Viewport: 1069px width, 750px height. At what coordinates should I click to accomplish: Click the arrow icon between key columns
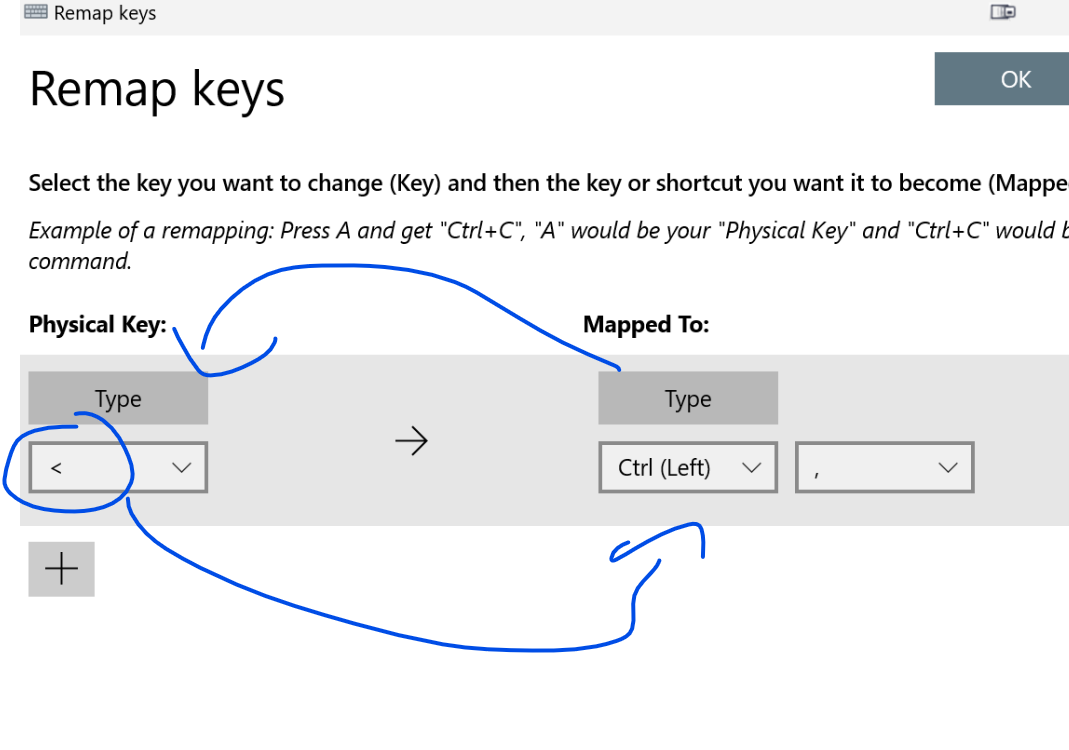point(412,440)
